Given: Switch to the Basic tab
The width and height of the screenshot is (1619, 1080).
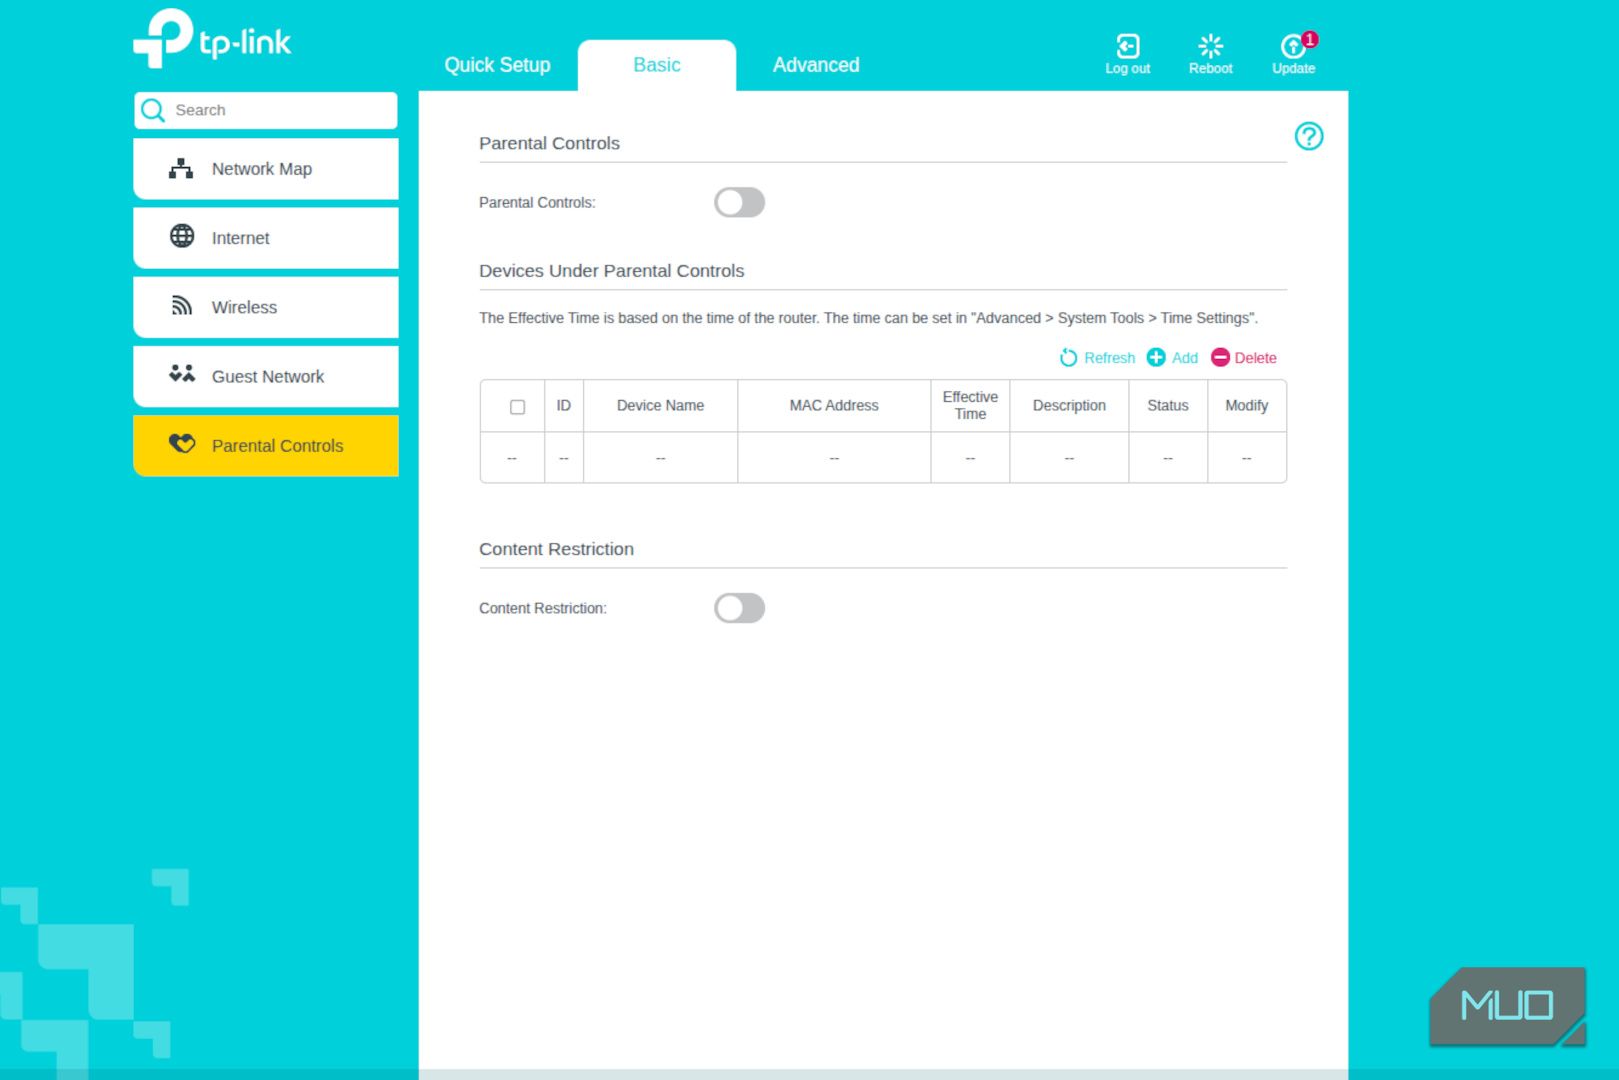Looking at the screenshot, I should [x=657, y=65].
